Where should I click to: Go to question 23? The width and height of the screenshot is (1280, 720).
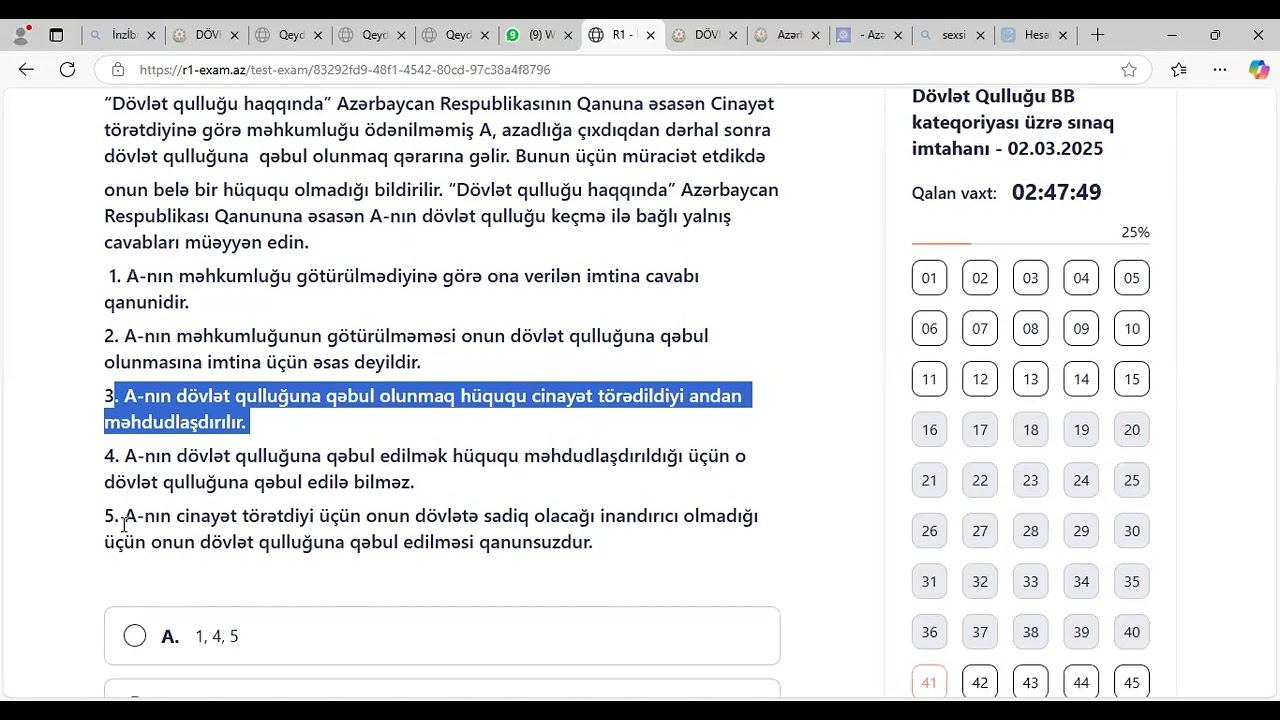click(x=1030, y=480)
